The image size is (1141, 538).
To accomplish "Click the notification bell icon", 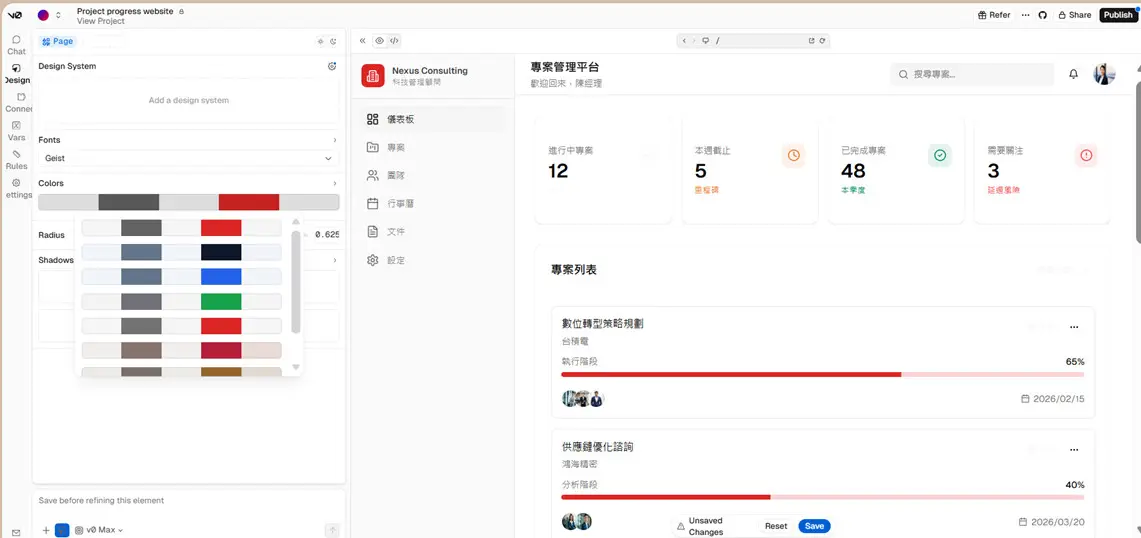I will click(1073, 74).
